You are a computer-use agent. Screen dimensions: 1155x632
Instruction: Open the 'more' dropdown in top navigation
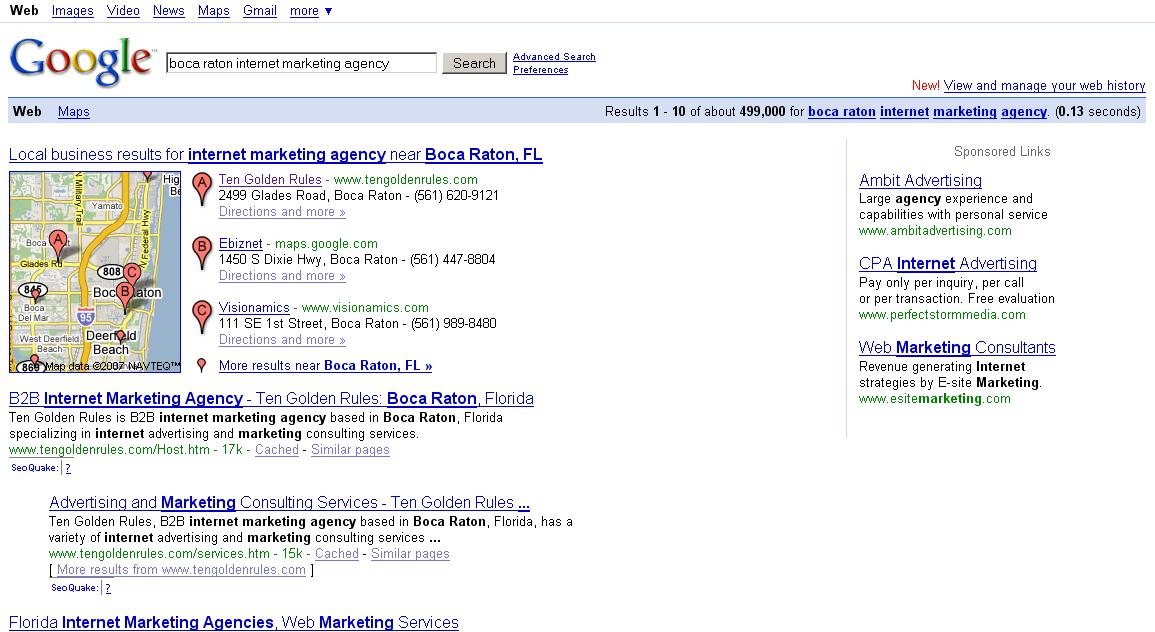(x=310, y=11)
